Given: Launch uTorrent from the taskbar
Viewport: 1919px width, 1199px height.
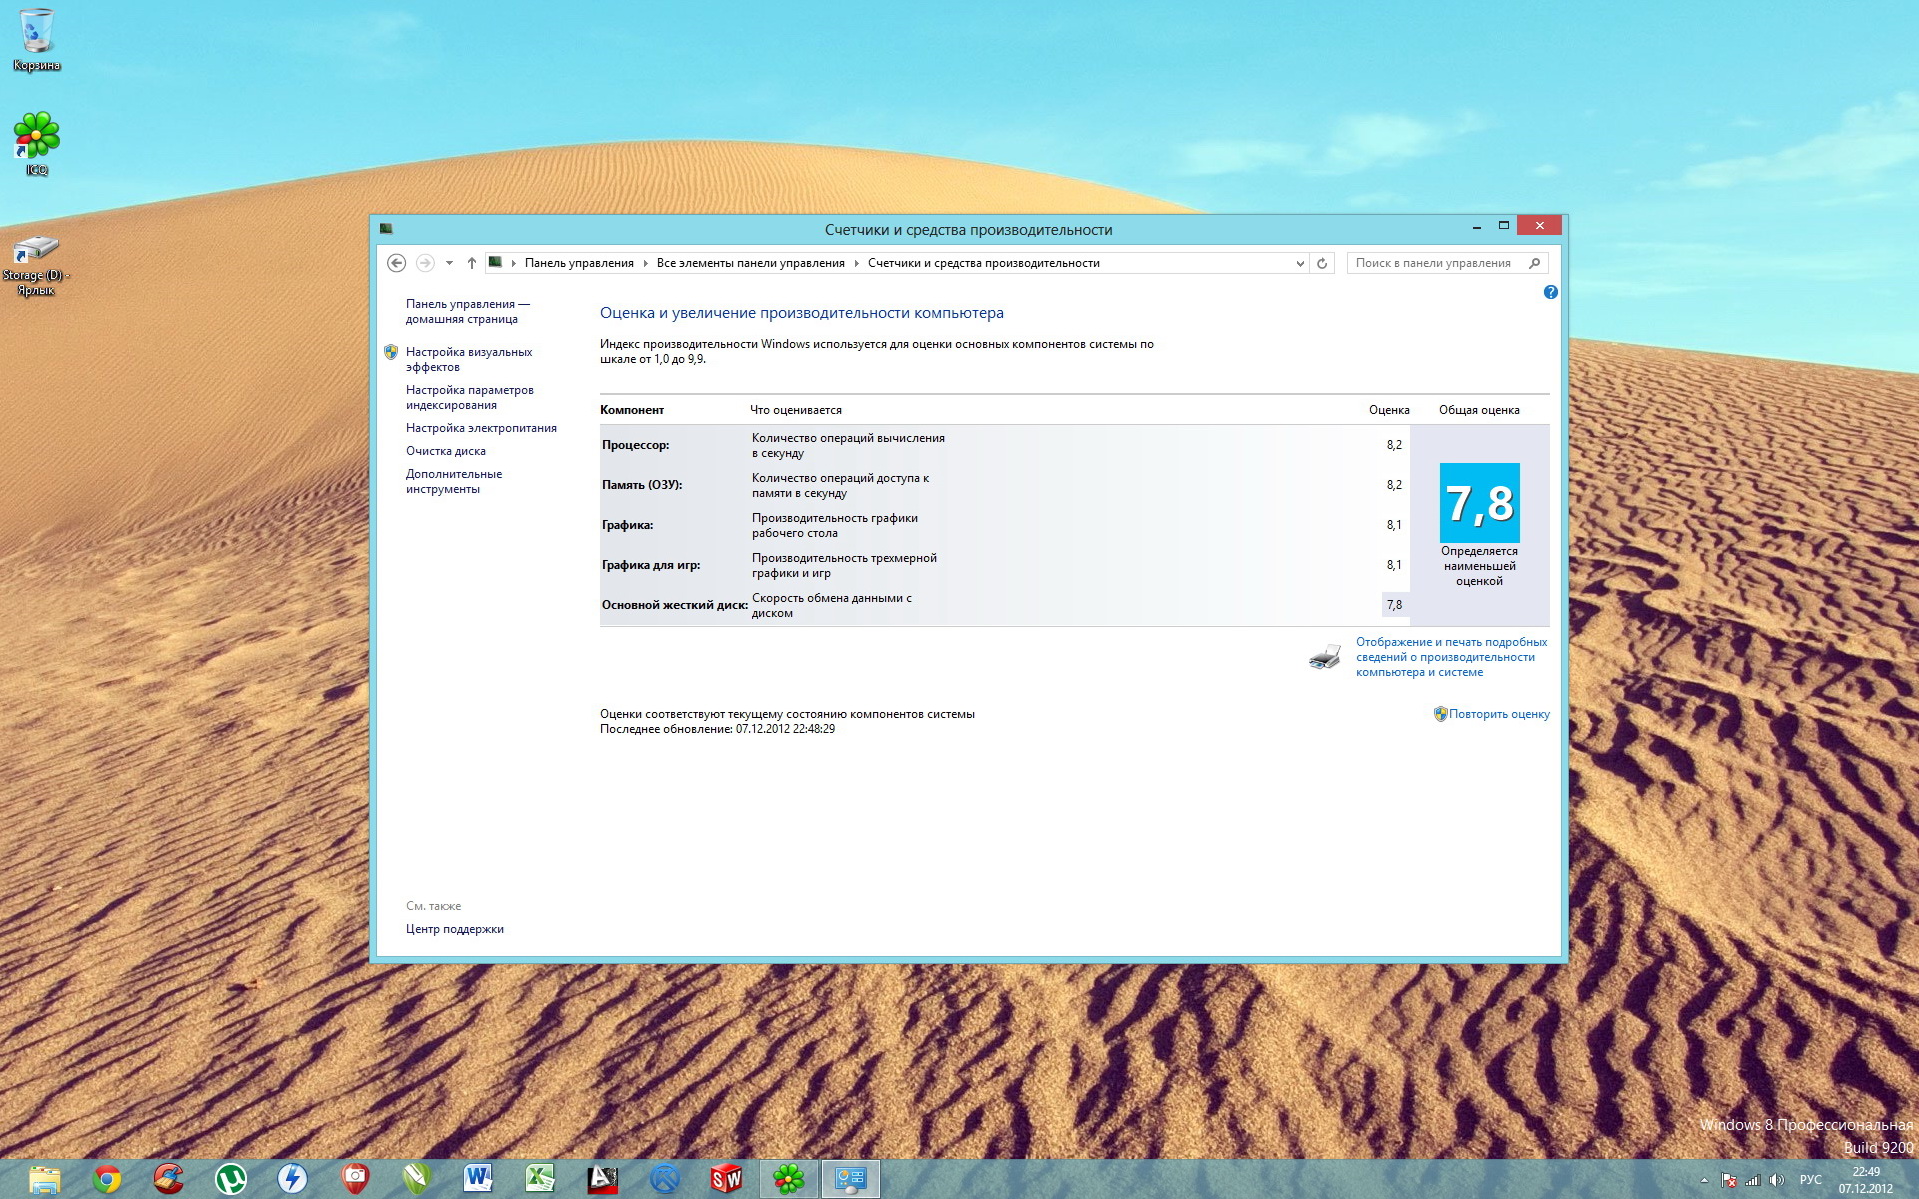Looking at the screenshot, I should (x=231, y=1179).
